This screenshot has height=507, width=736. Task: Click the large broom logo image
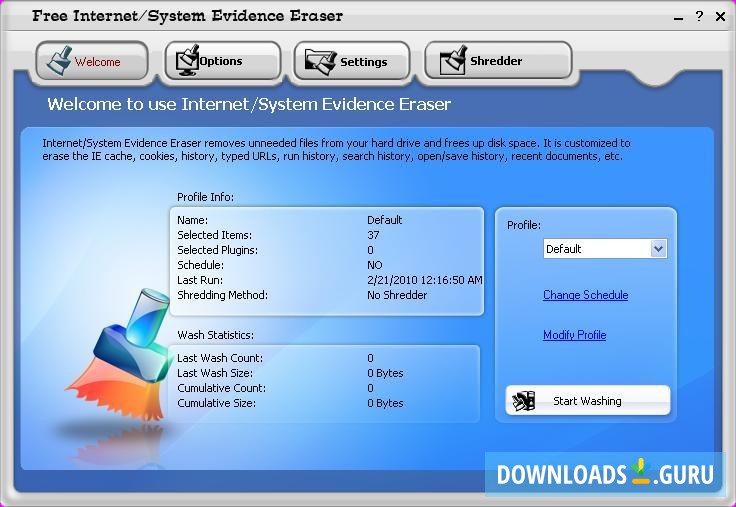click(117, 357)
